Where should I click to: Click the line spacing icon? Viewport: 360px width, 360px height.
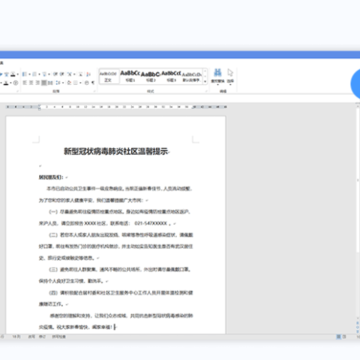[x=57, y=83]
